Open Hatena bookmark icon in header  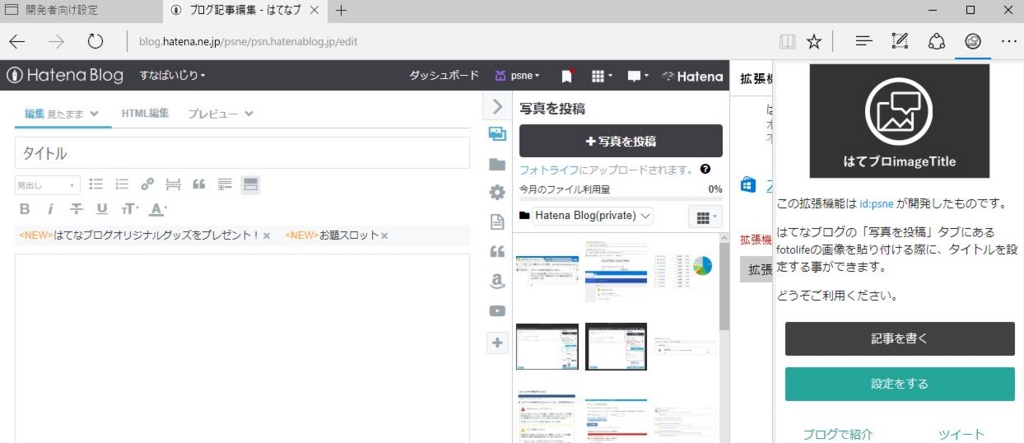567,76
